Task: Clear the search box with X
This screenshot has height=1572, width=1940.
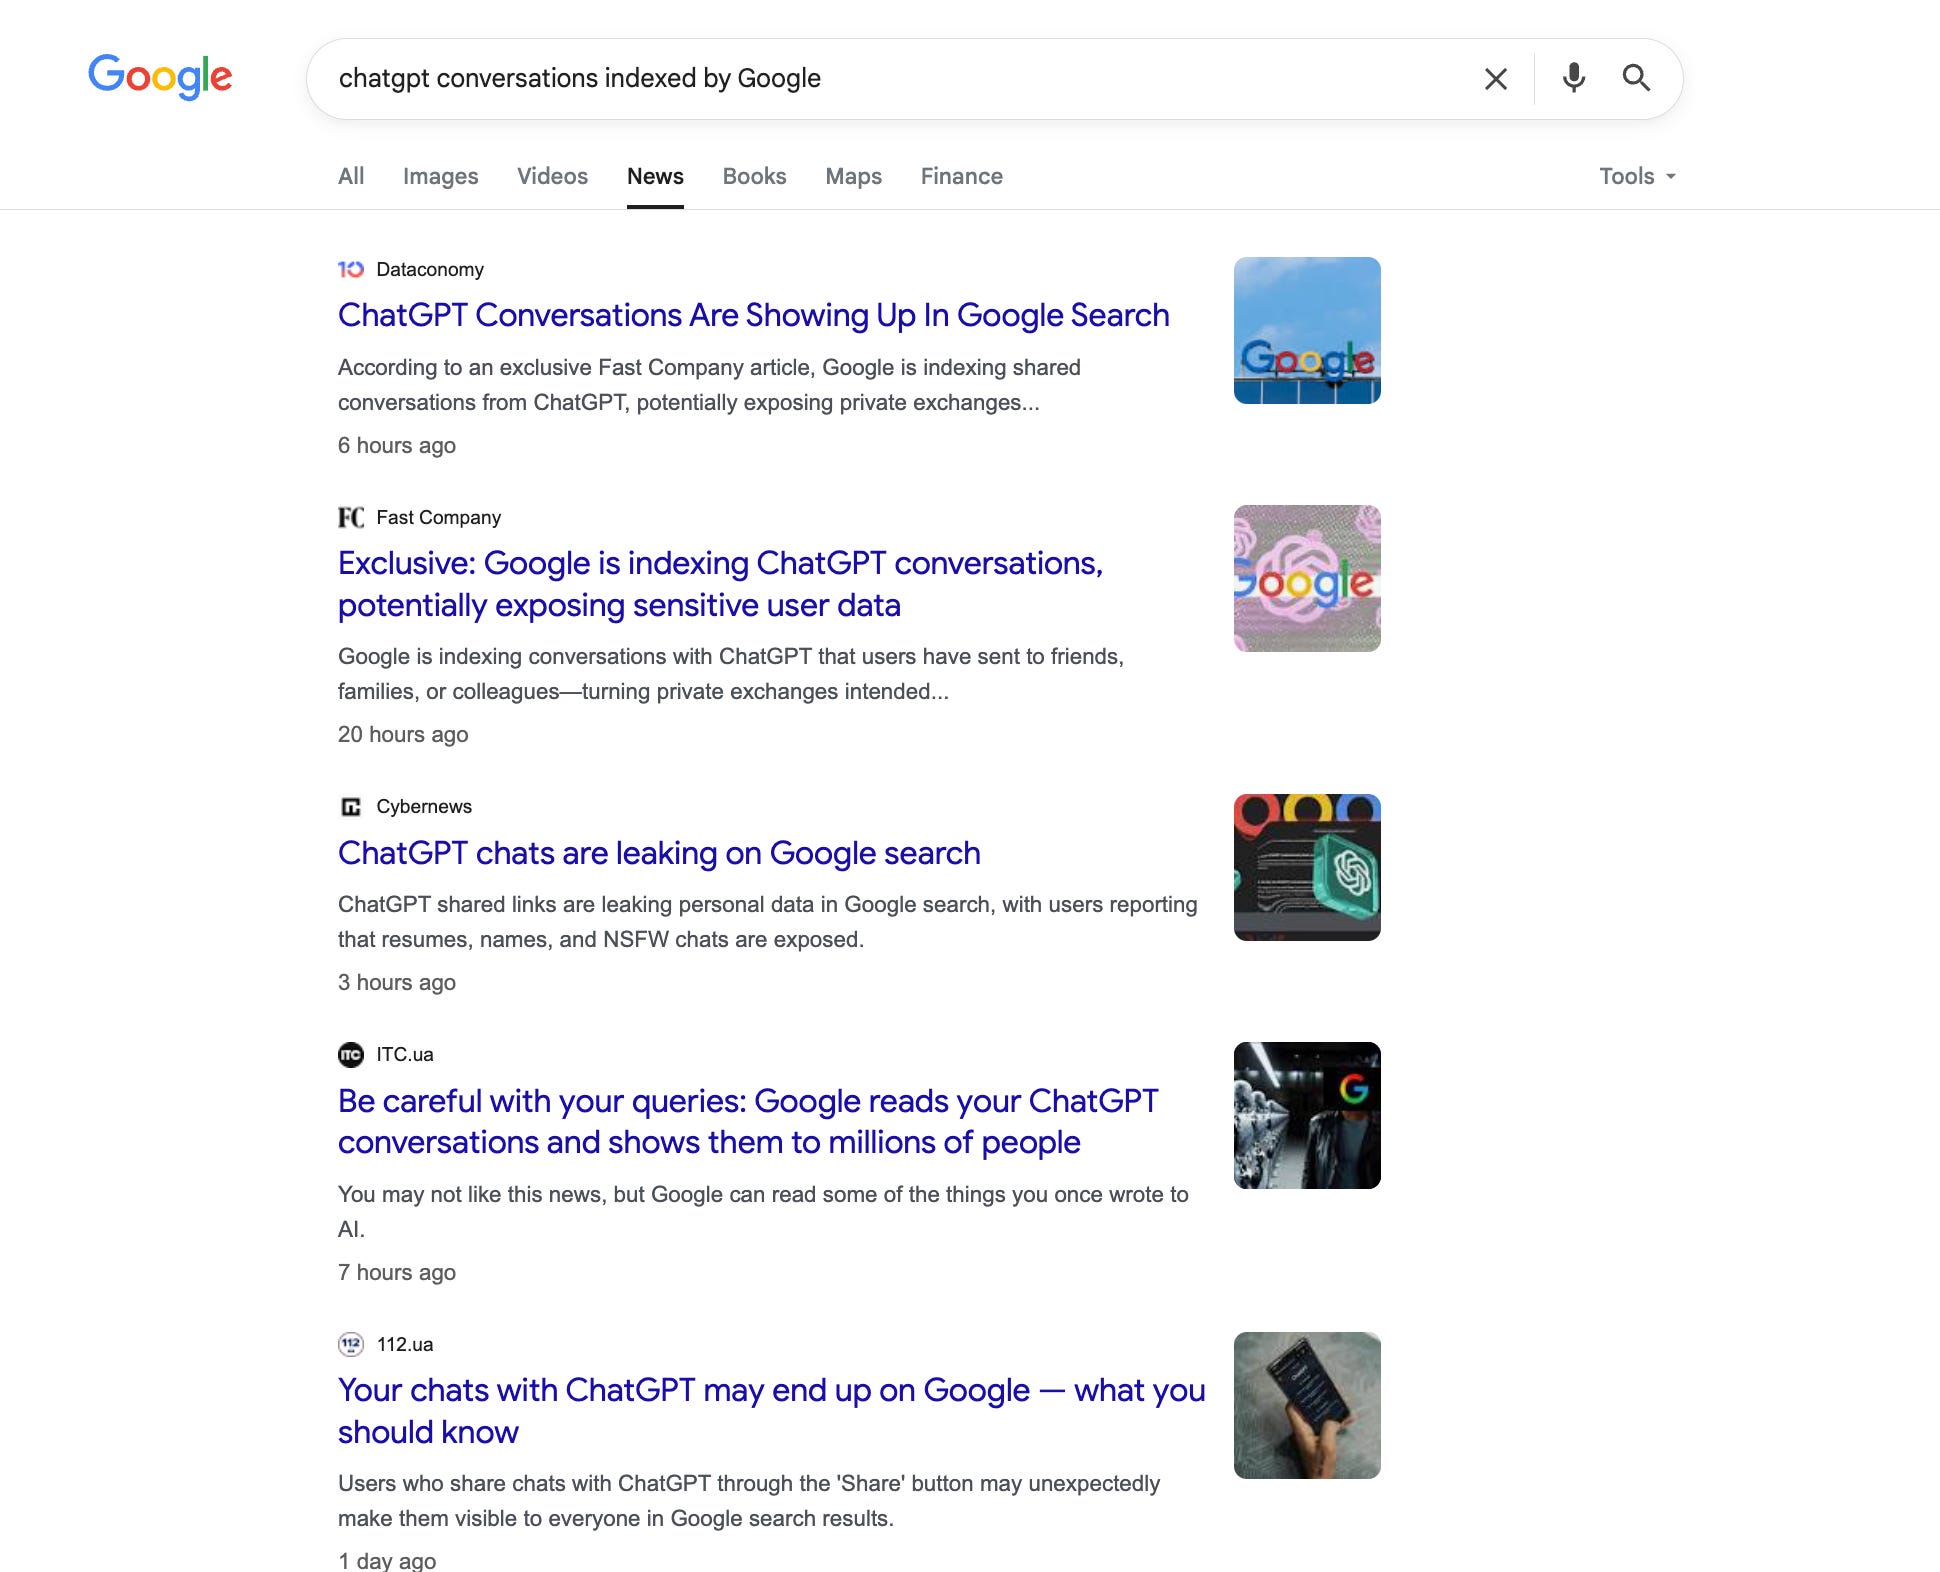Action: [1495, 79]
